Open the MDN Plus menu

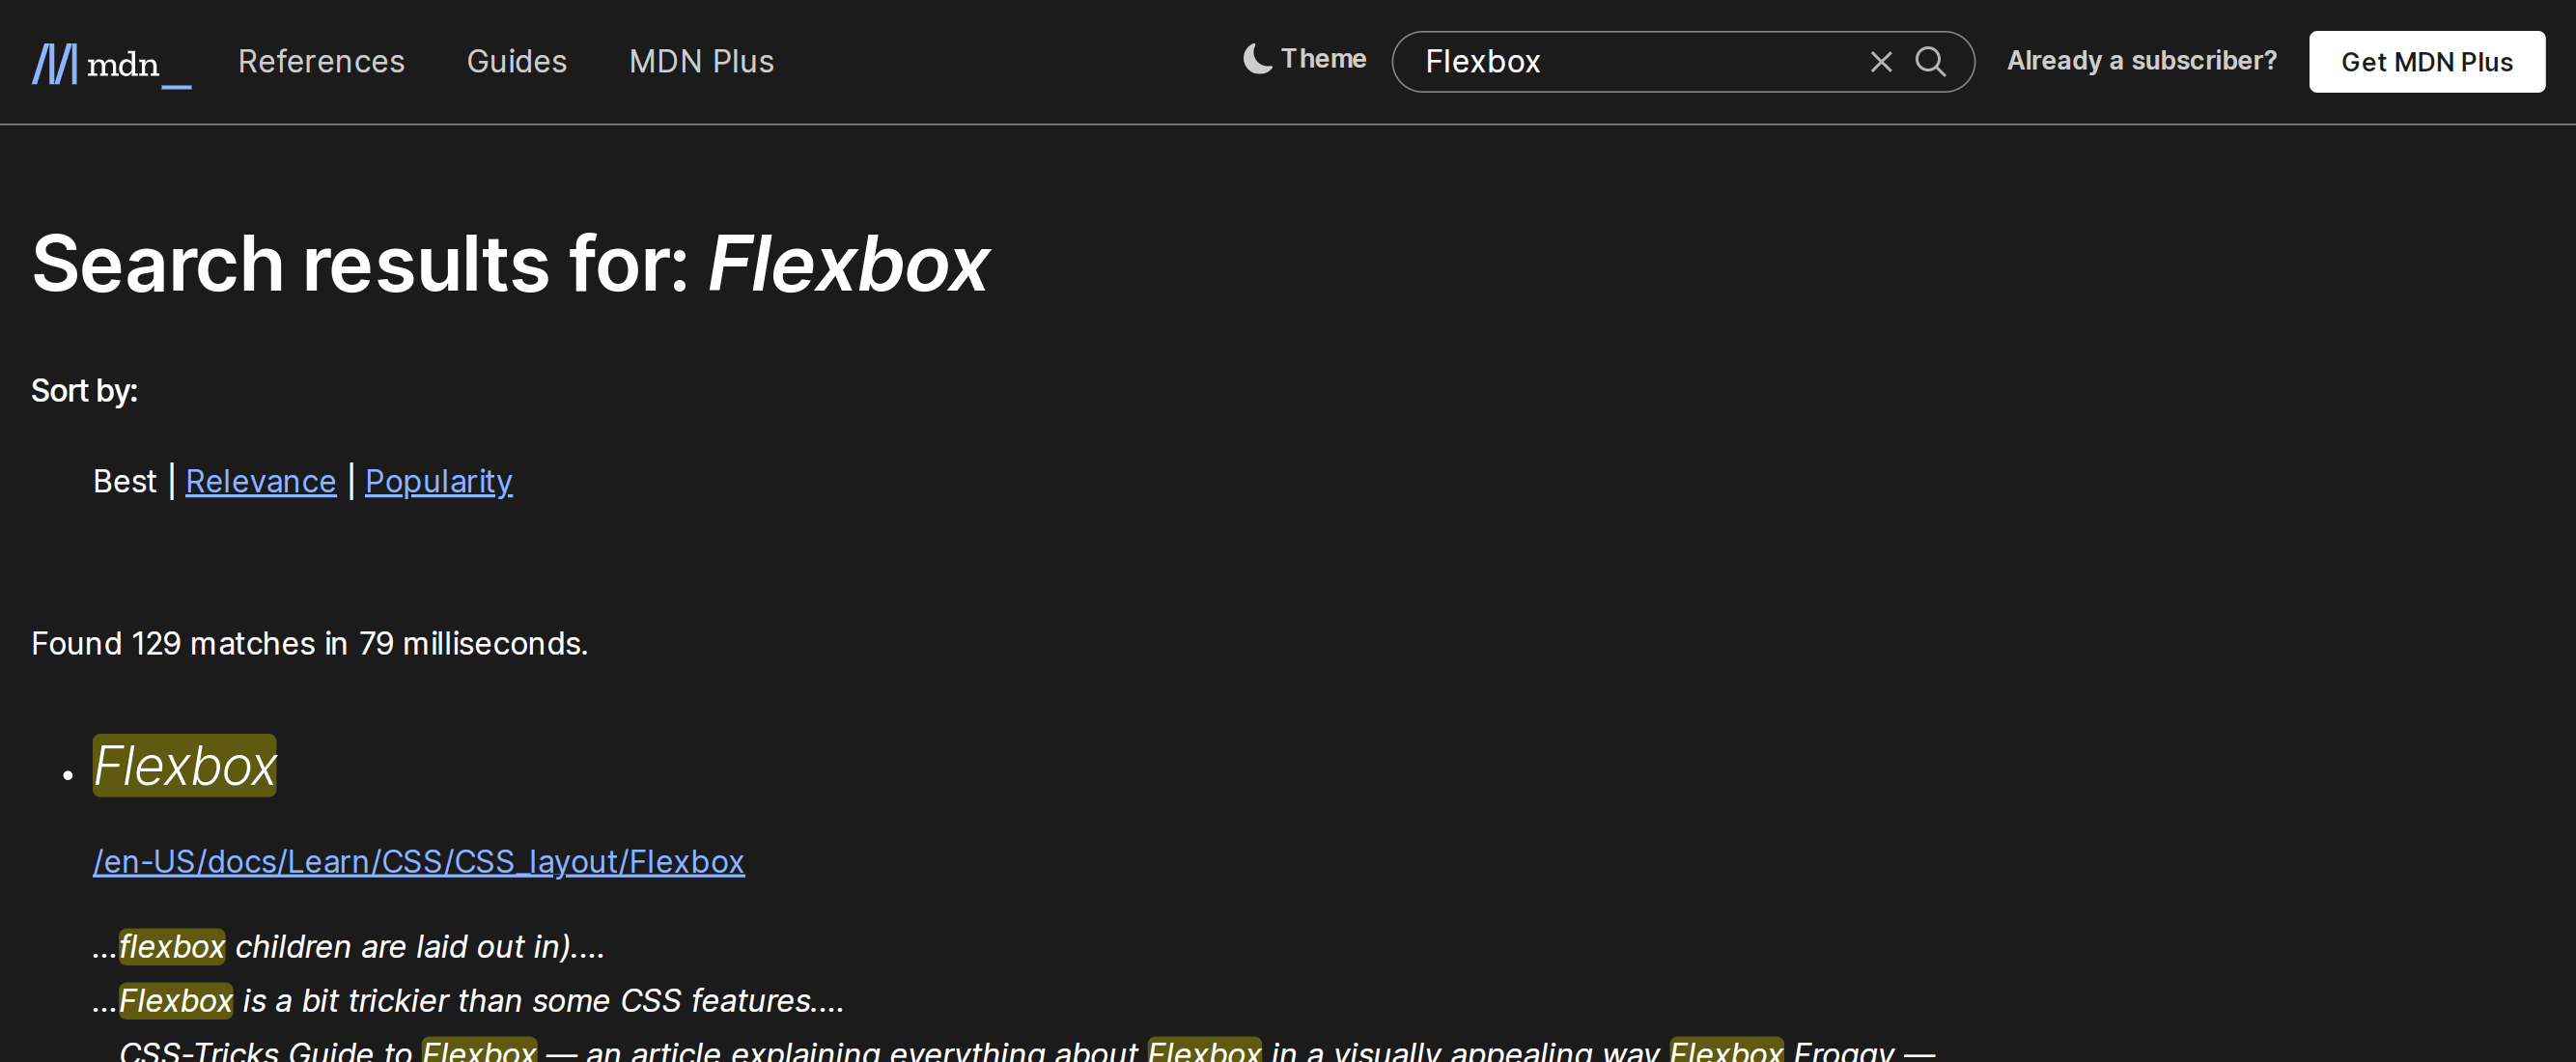pyautogui.click(x=701, y=62)
